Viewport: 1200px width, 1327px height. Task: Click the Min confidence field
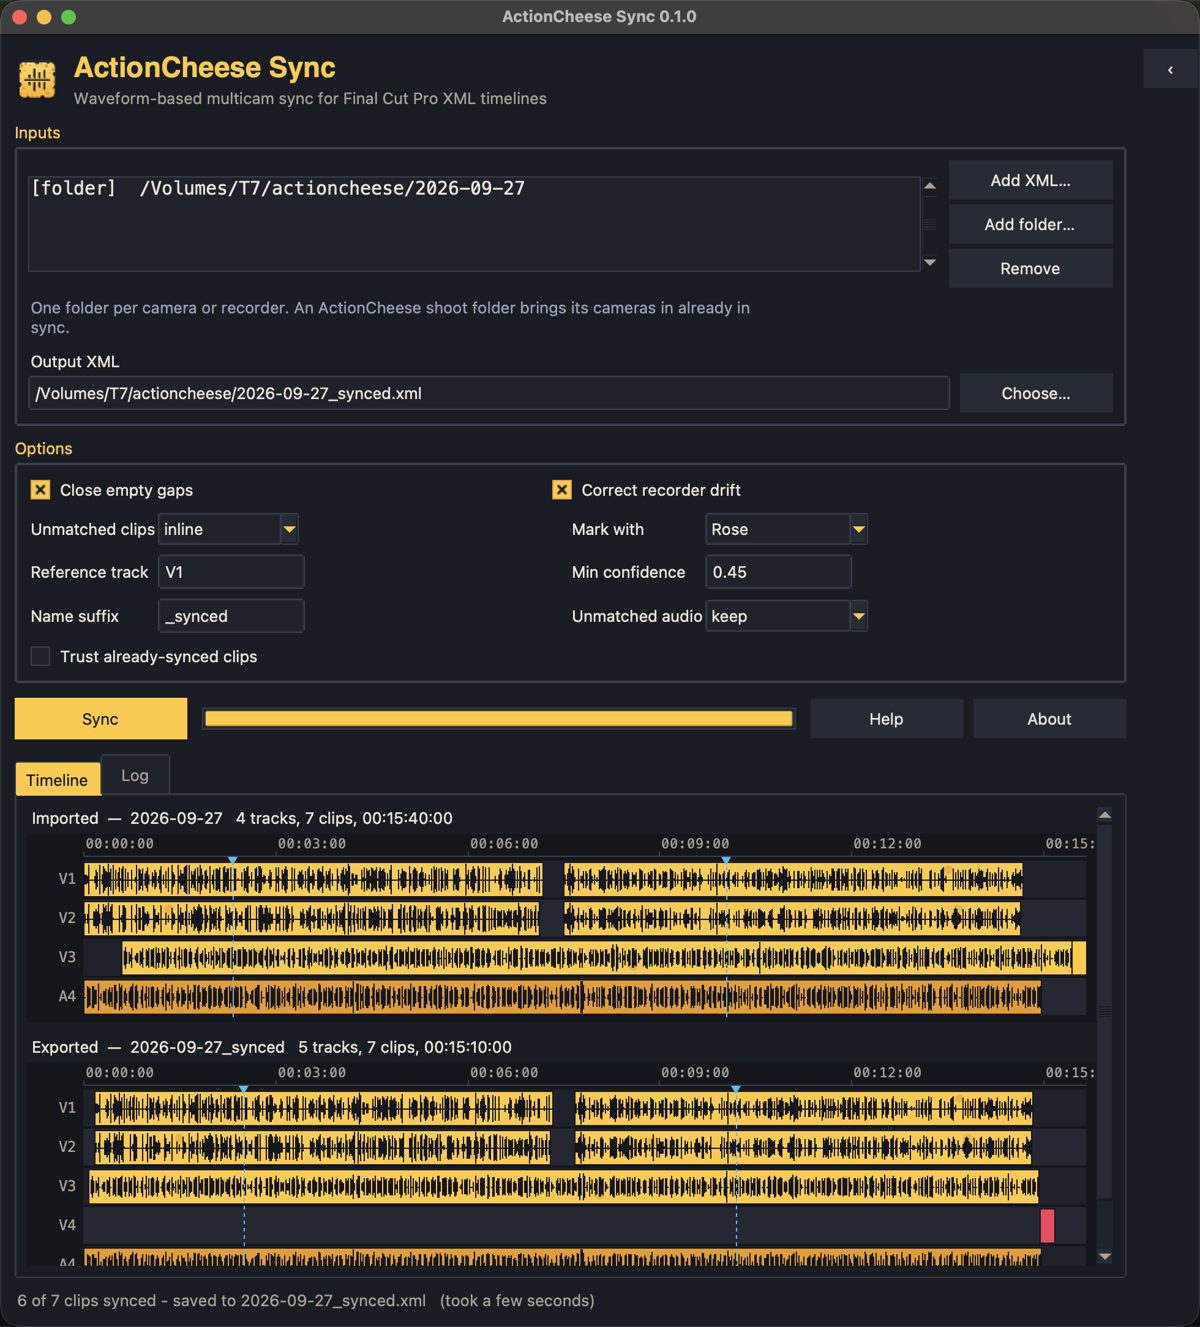click(x=778, y=572)
